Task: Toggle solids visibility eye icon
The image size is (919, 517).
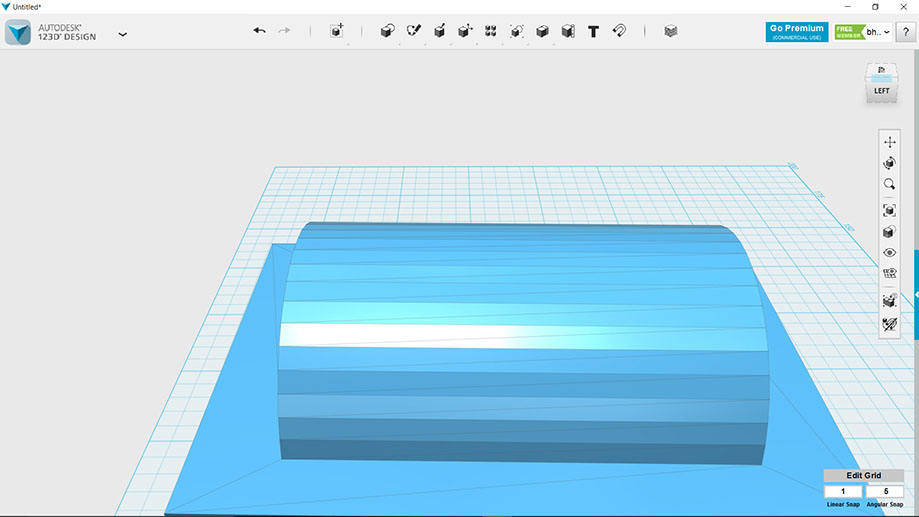Action: pos(890,253)
